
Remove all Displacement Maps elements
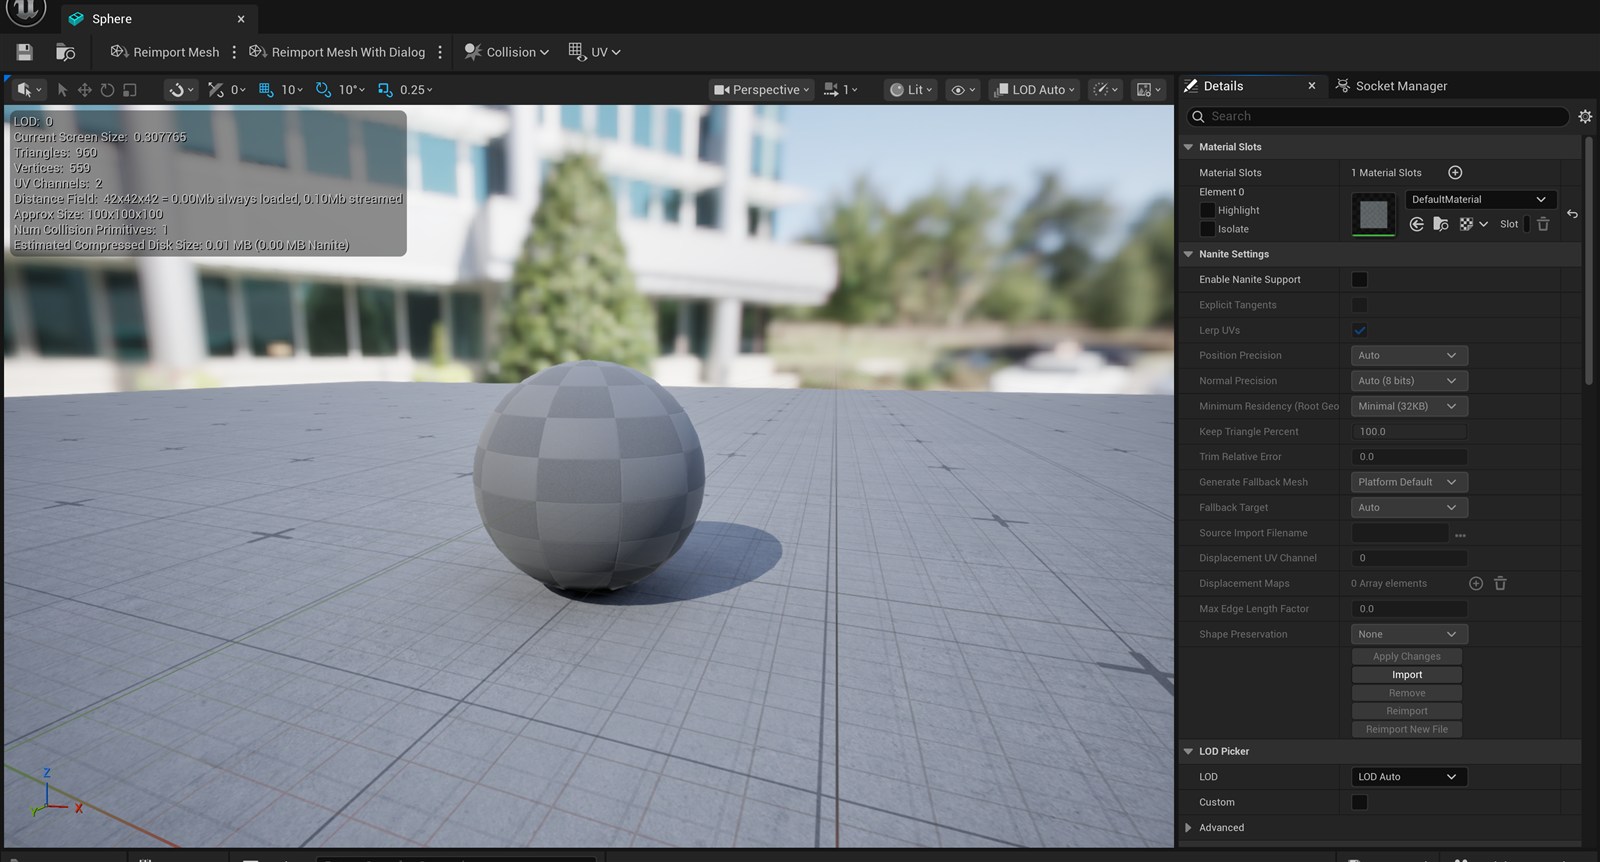point(1500,584)
